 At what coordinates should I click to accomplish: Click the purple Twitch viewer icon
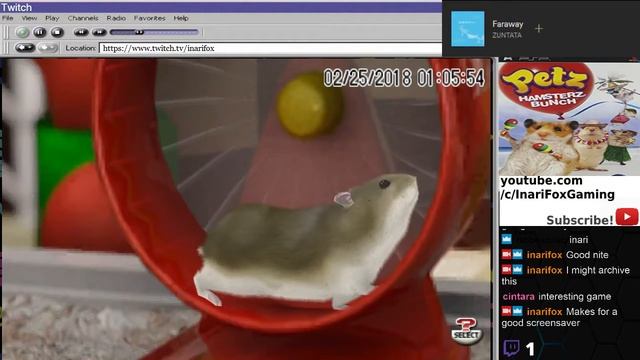coord(511,348)
